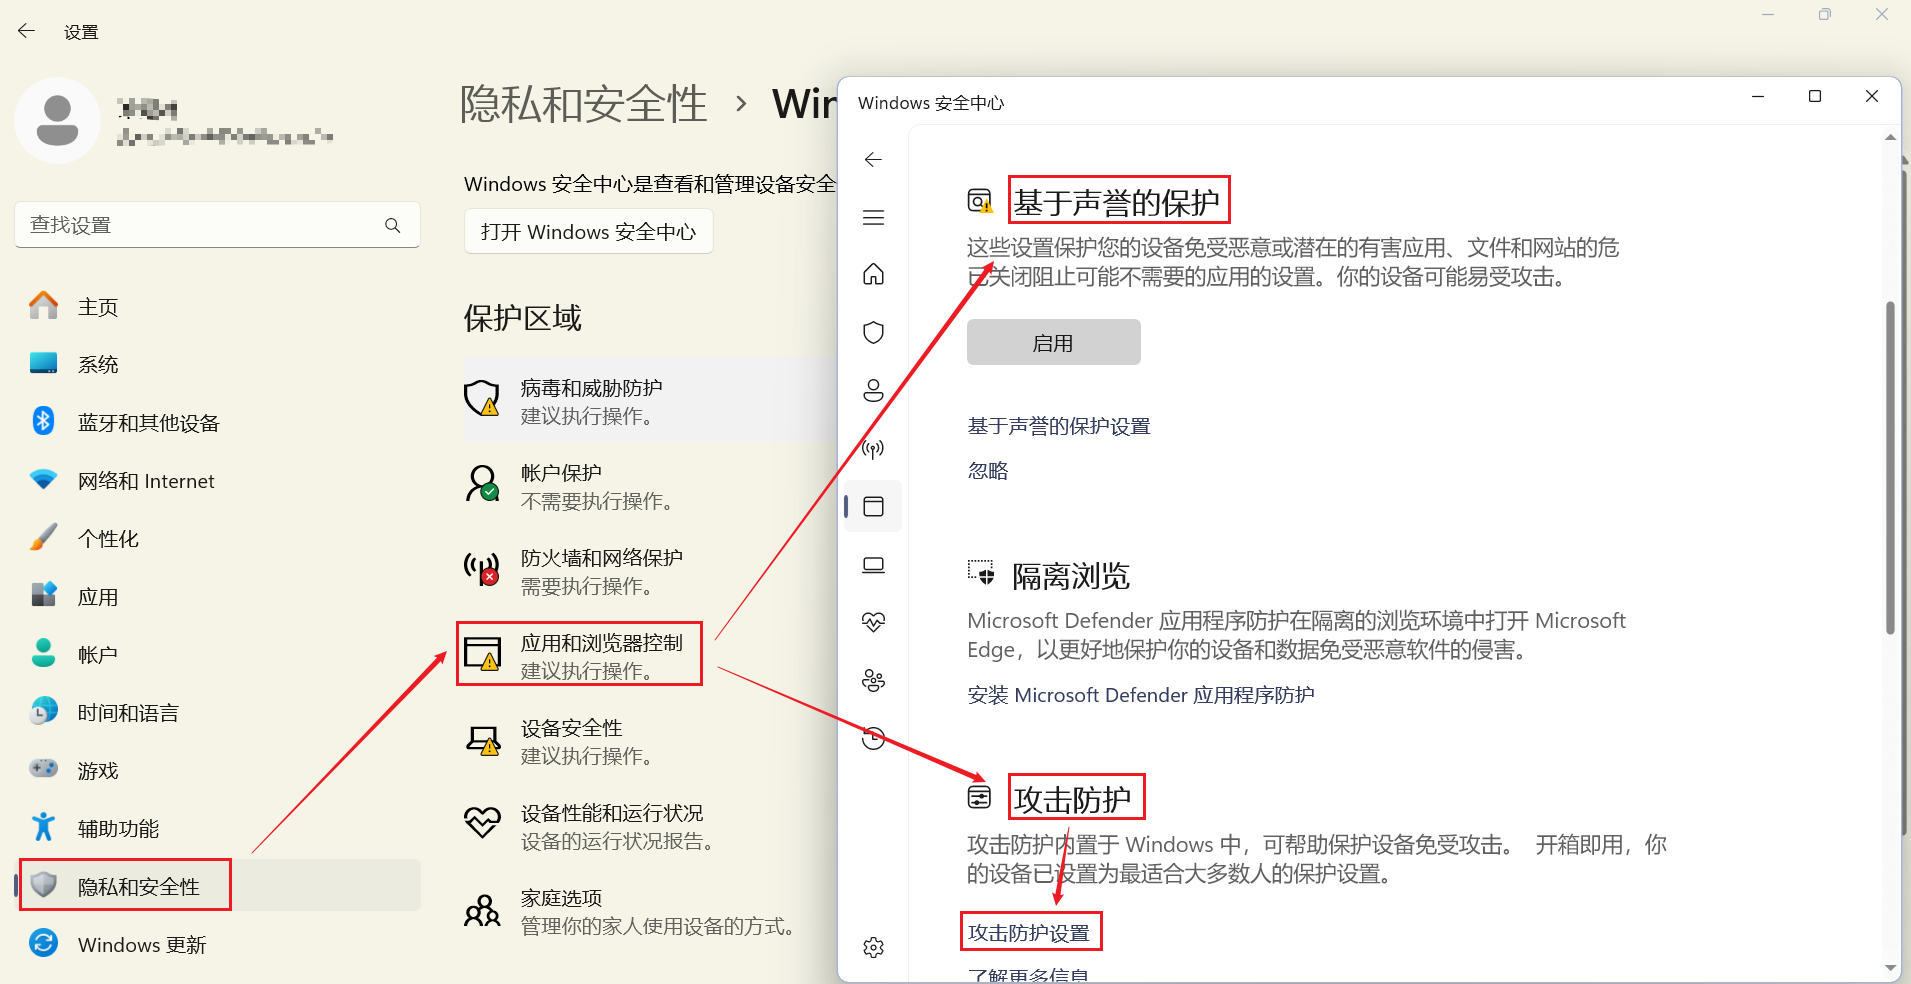Click the search magnifier in 查找设置 box
The height and width of the screenshot is (984, 1911).
click(x=393, y=225)
